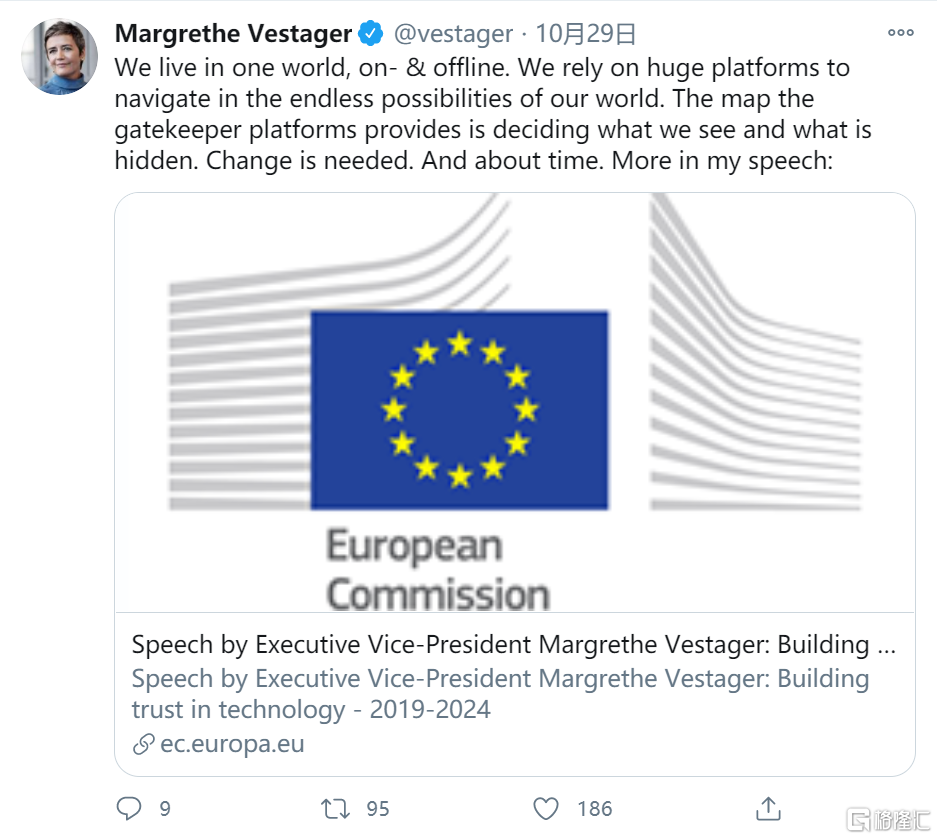Screen dimensions: 937x839
Task: Open the ec.europa.eu domain link
Action: click(x=232, y=744)
